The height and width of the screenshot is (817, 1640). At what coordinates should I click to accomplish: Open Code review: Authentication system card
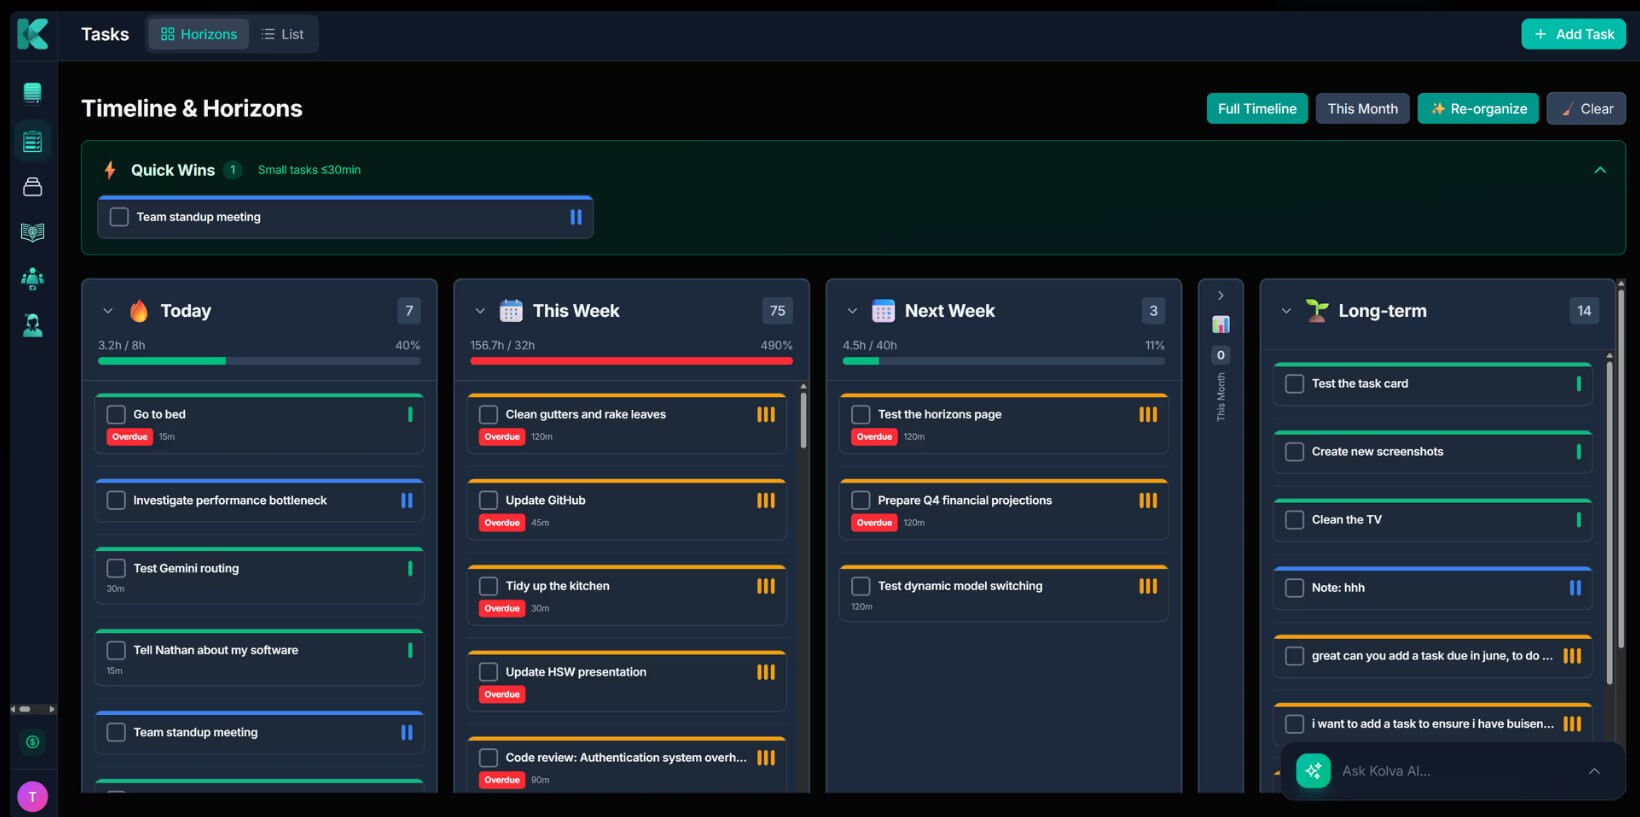click(627, 765)
